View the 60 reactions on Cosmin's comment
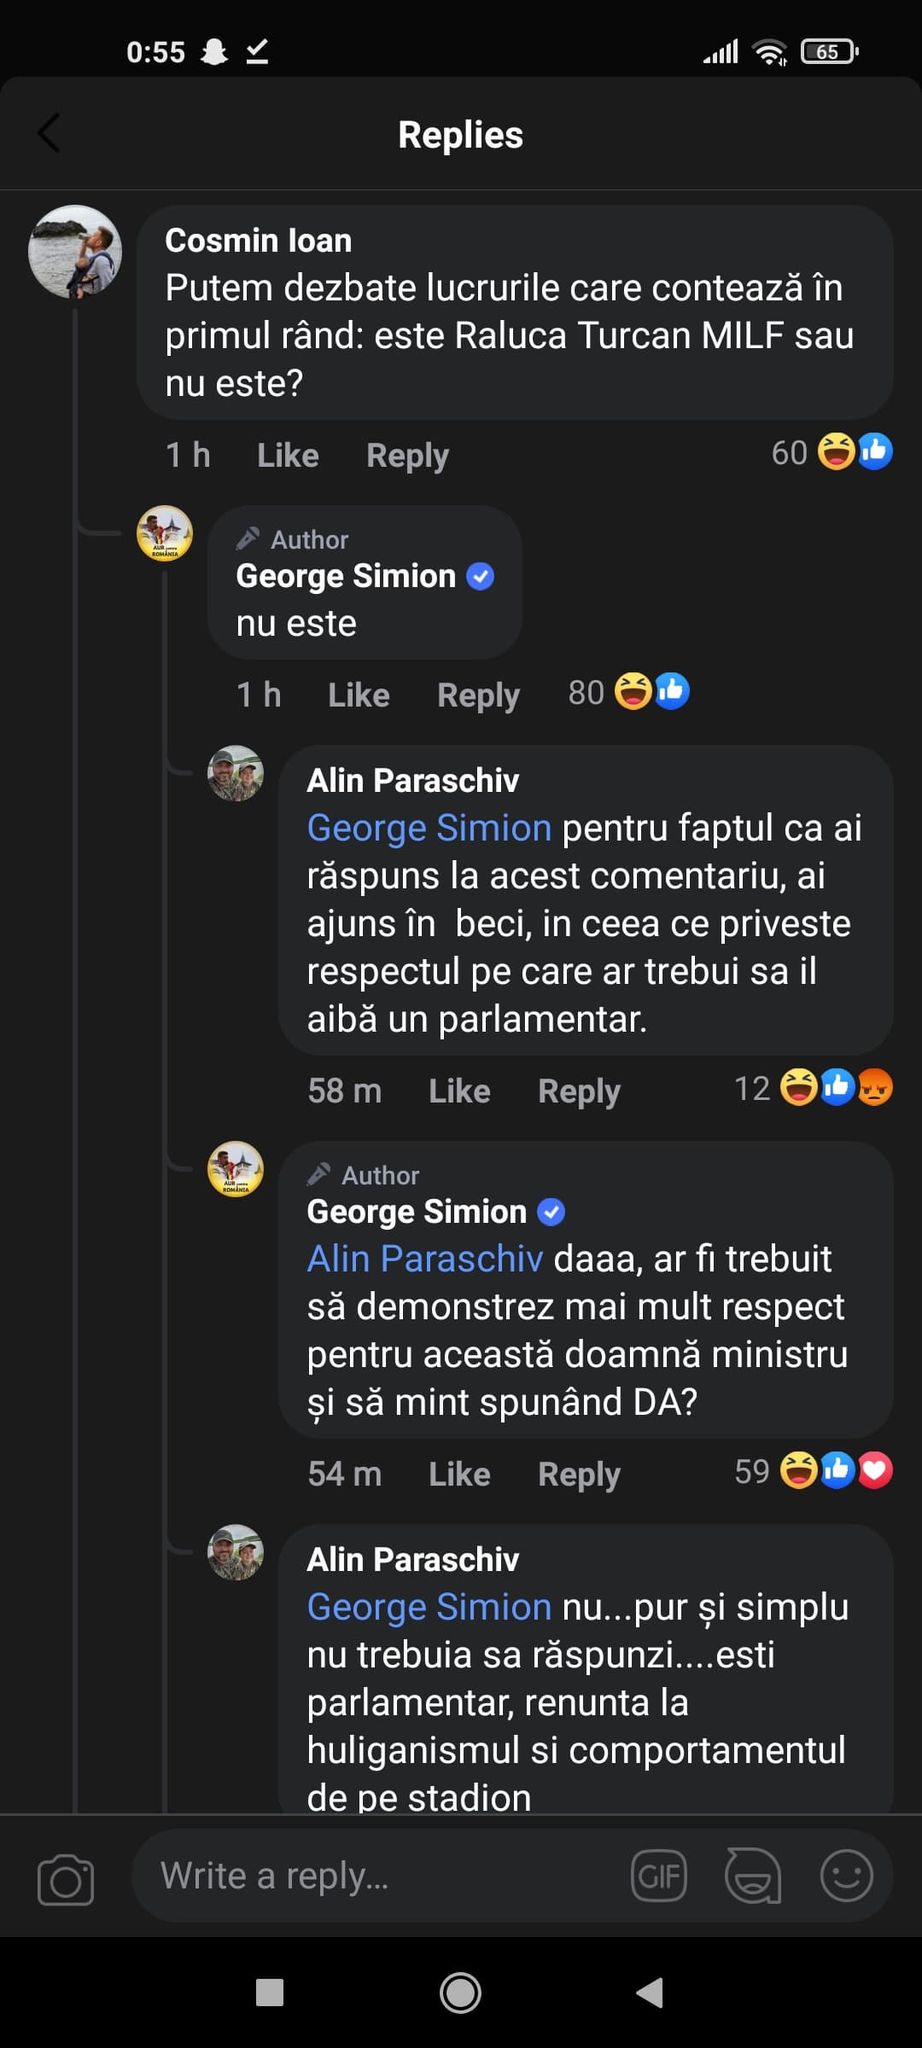 [832, 452]
